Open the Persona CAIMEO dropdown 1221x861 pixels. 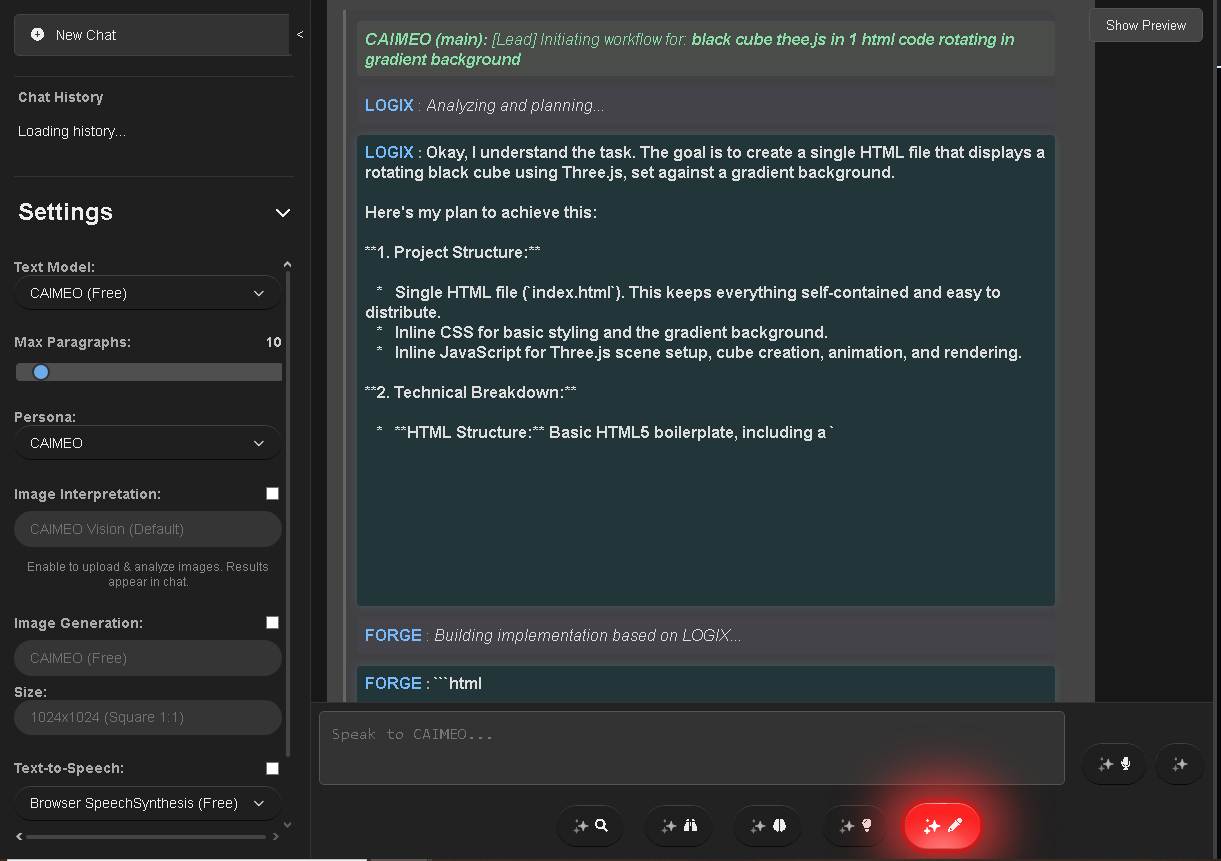pos(148,443)
